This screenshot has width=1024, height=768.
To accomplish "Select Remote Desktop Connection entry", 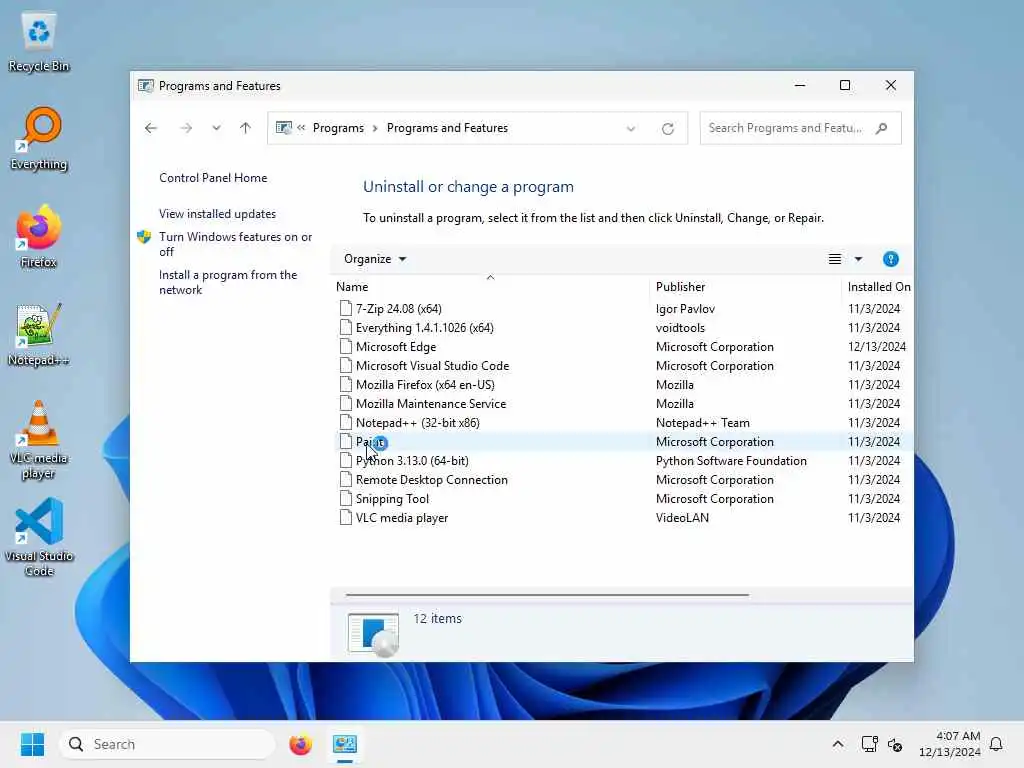I will tap(624, 479).
